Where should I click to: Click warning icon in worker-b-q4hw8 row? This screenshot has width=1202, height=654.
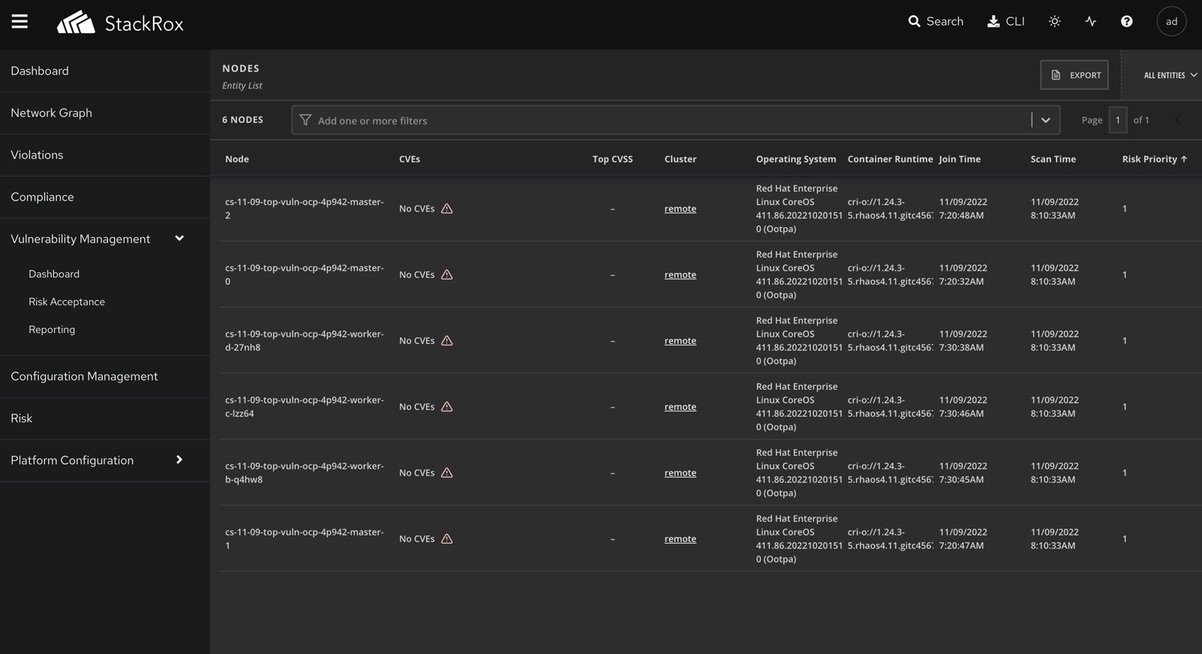pyautogui.click(x=447, y=473)
